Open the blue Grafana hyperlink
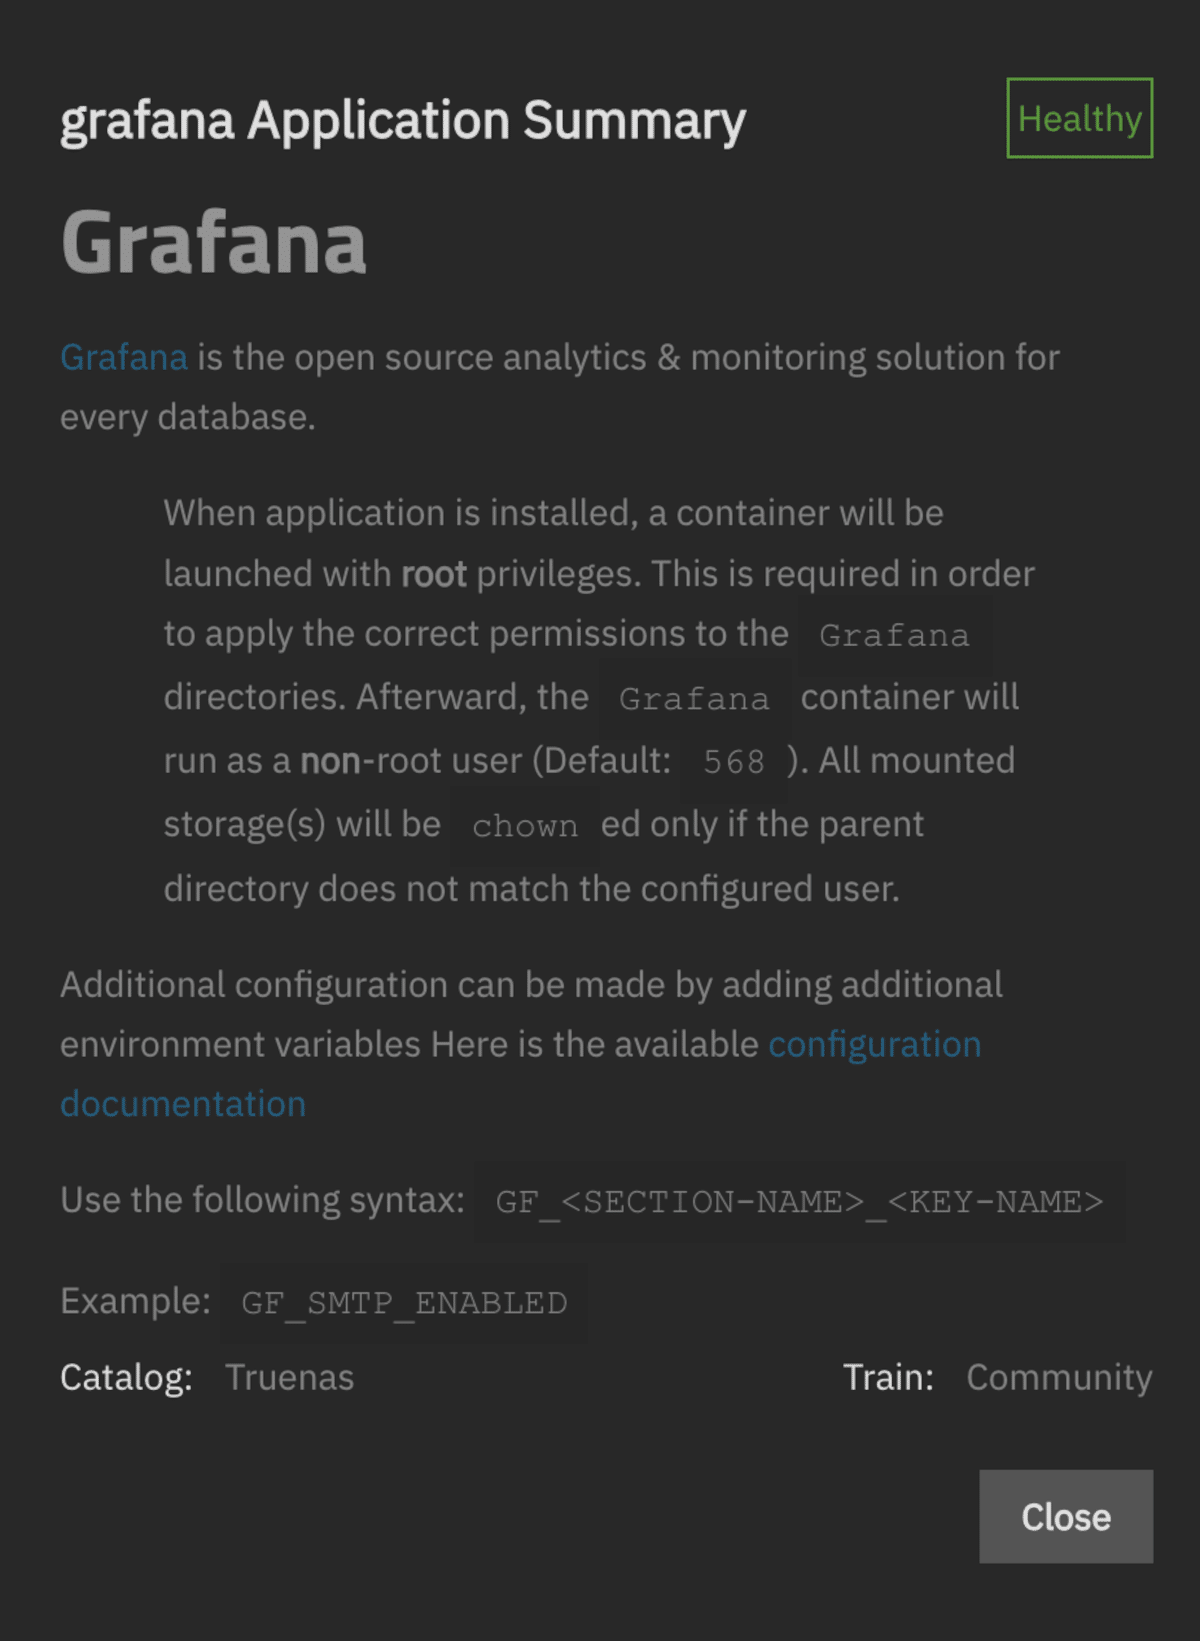The width and height of the screenshot is (1200, 1641). pos(124,357)
